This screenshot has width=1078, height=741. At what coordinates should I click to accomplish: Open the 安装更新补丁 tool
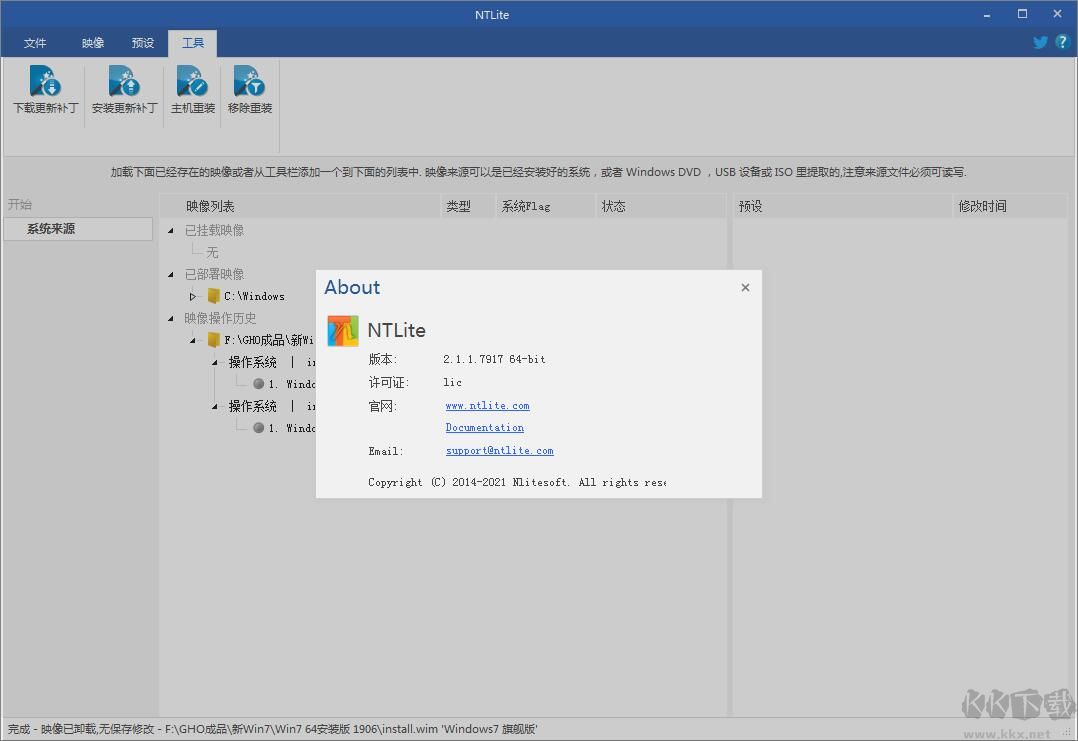124,90
